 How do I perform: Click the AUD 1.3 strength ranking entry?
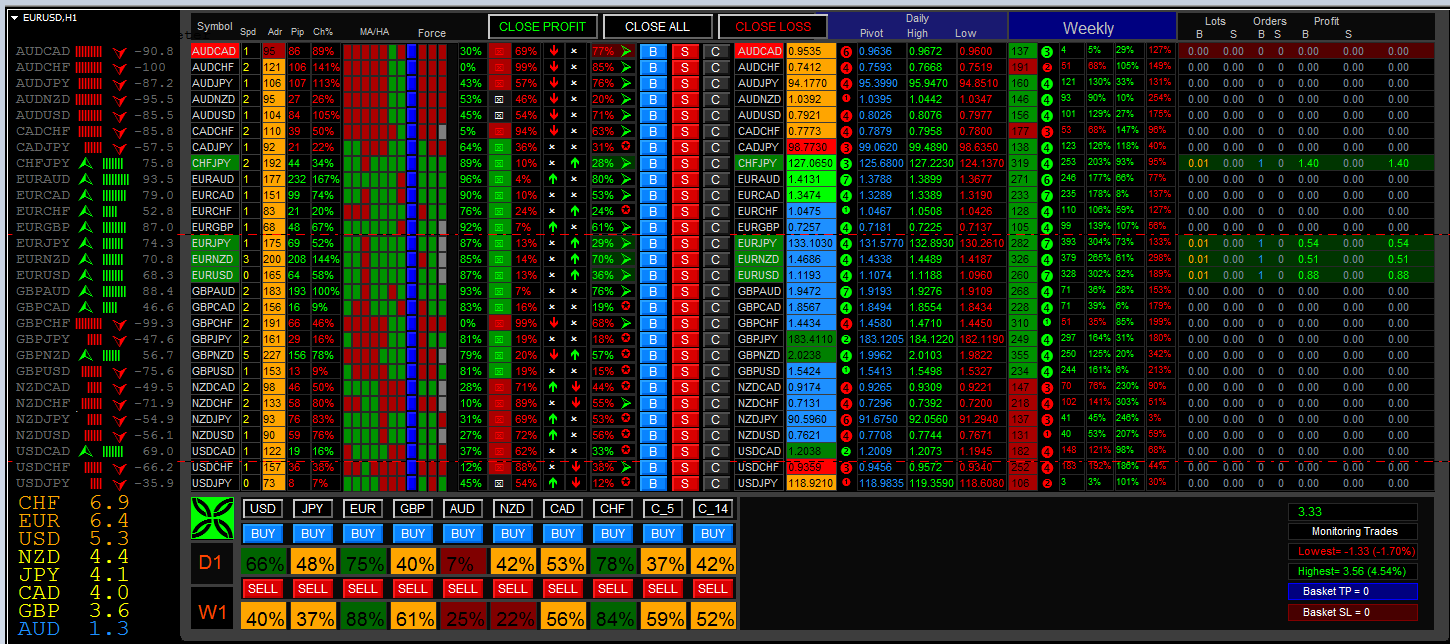click(74, 628)
